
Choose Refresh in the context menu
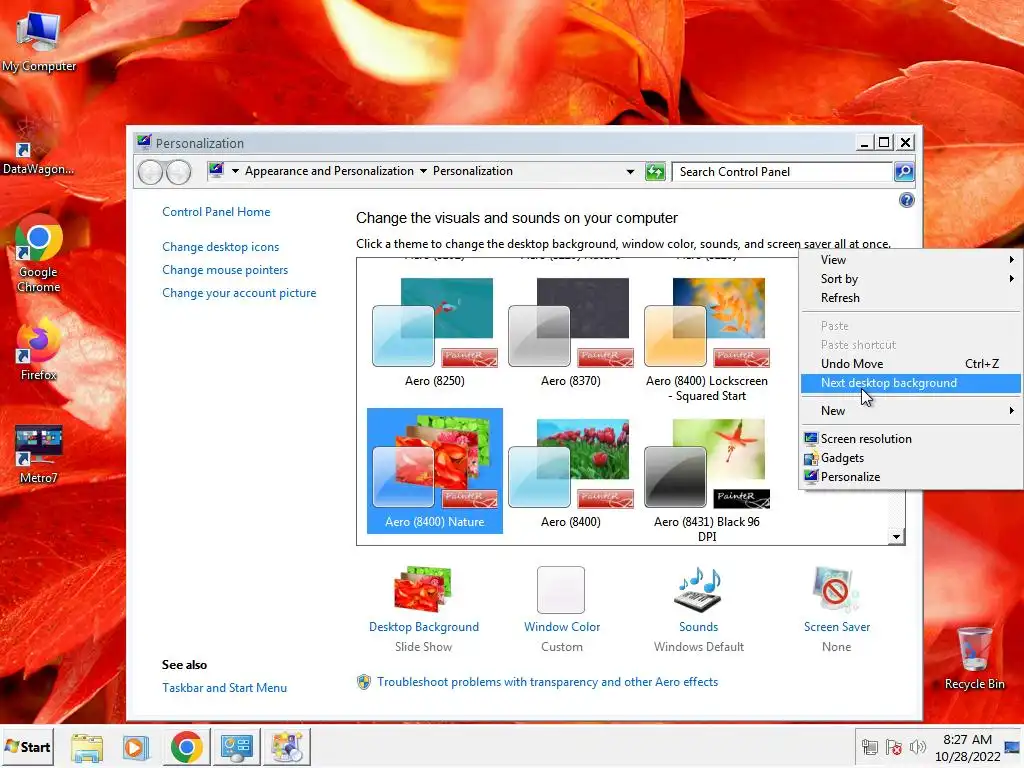pyautogui.click(x=910, y=298)
